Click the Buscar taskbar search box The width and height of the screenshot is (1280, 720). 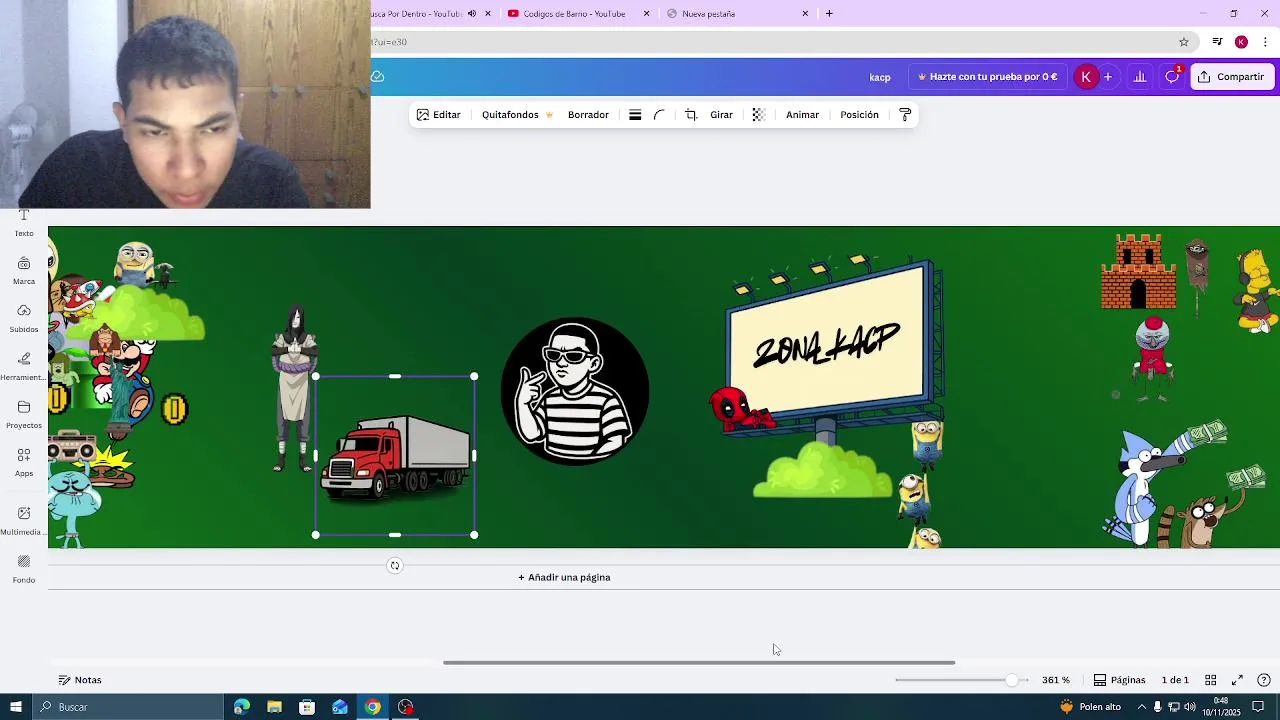pos(128,707)
